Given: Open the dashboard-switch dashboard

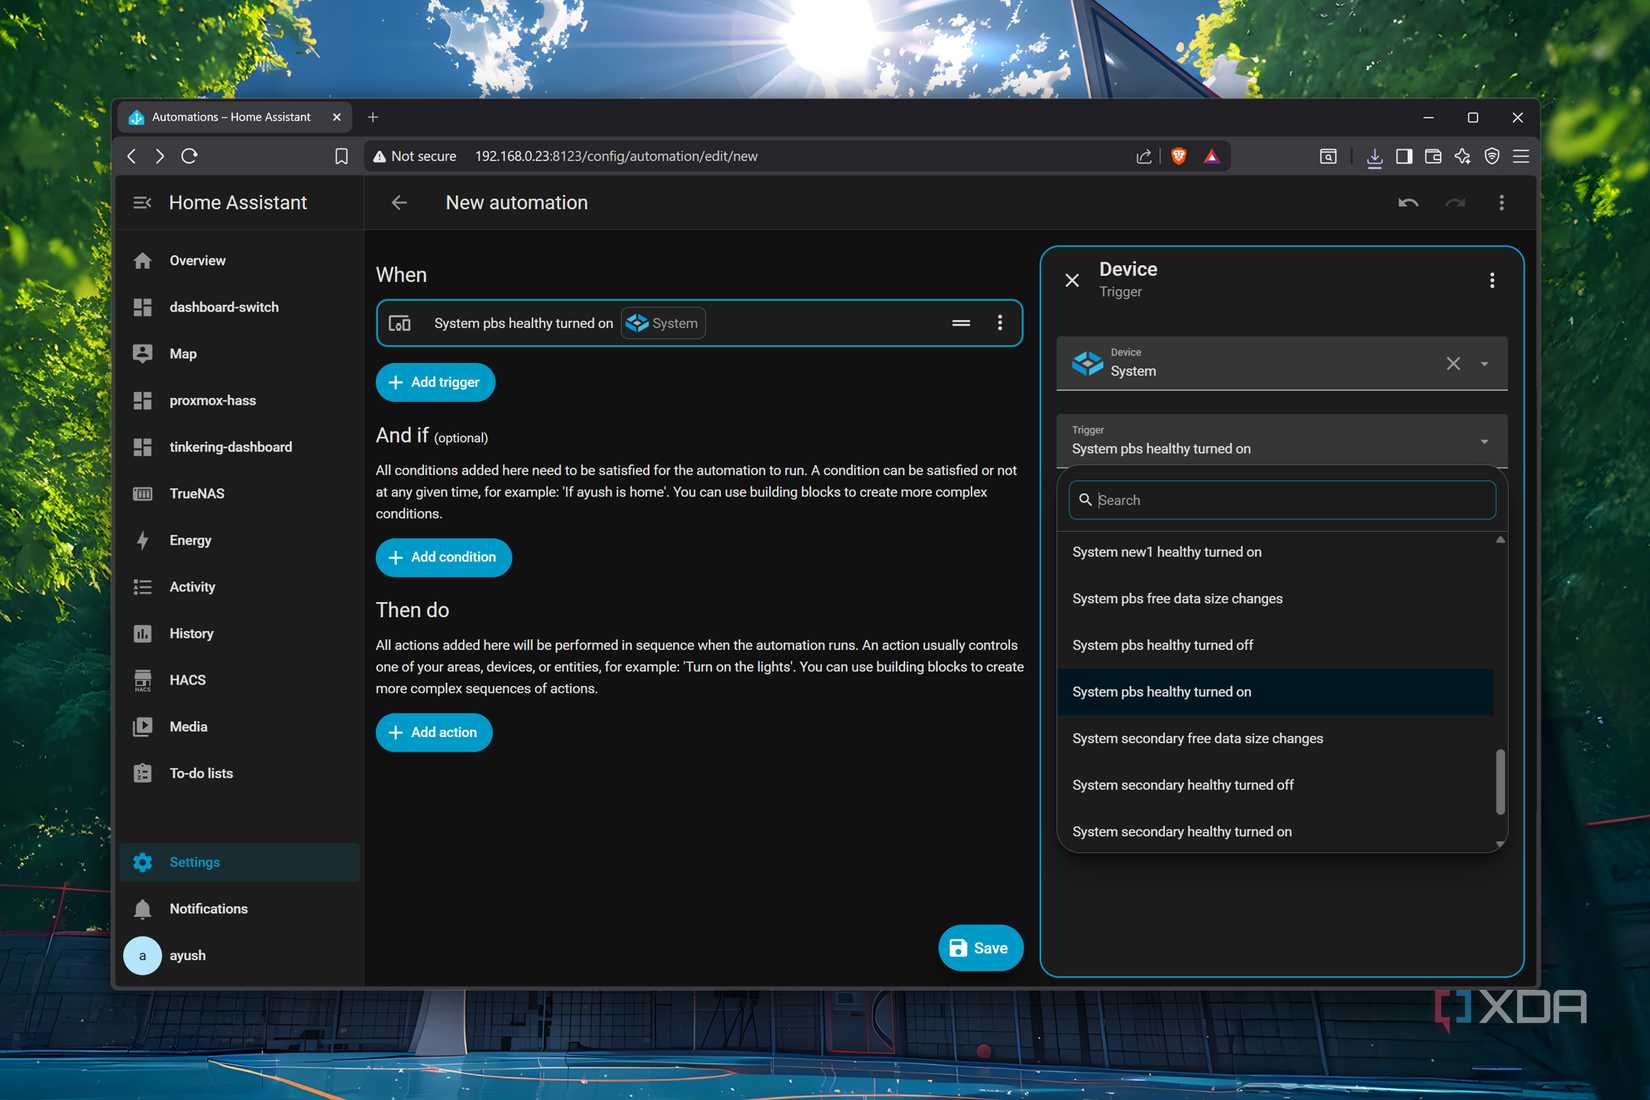Looking at the screenshot, I should (x=239, y=307).
